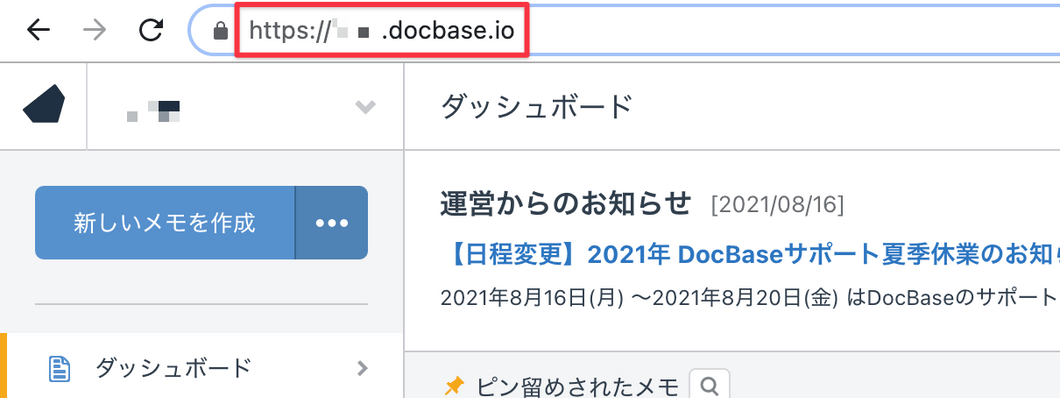This screenshot has height=398, width=1060.
Task: Reload the page with the refresh icon
Action: point(151,30)
